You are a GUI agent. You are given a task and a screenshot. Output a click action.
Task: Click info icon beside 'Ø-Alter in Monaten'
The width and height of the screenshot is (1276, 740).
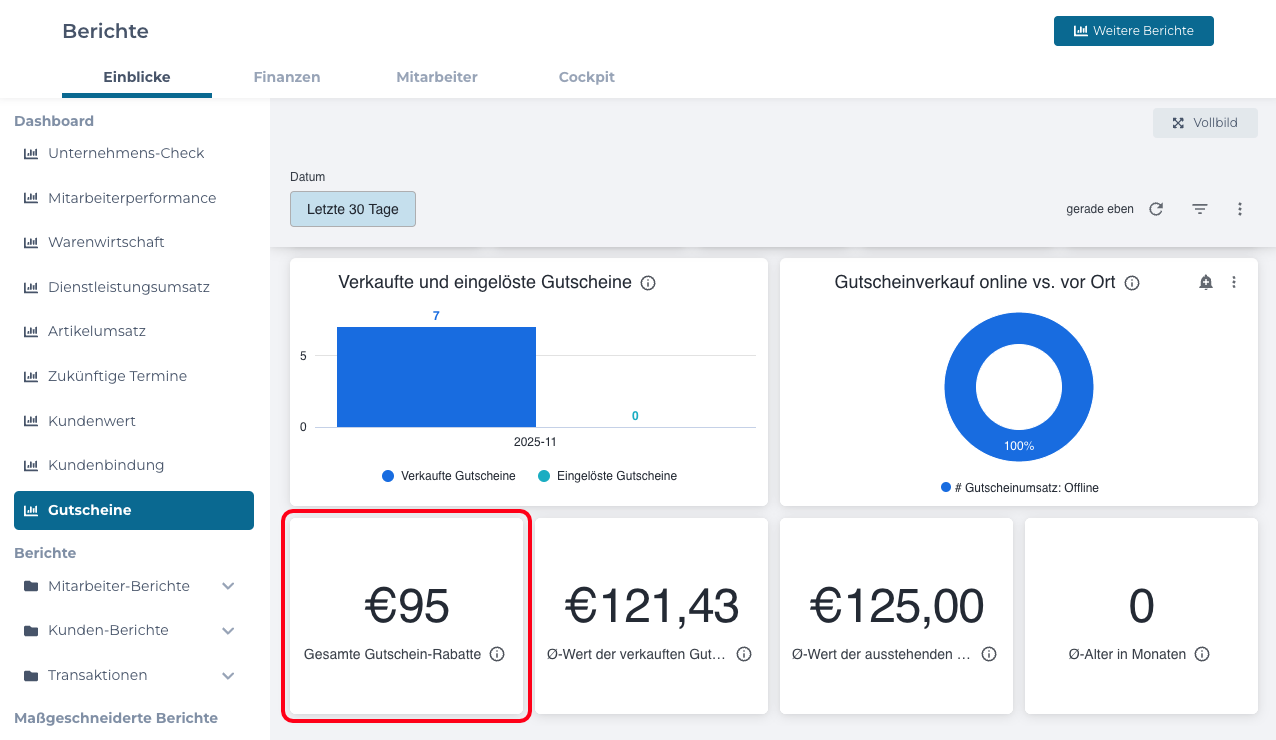tap(1202, 654)
